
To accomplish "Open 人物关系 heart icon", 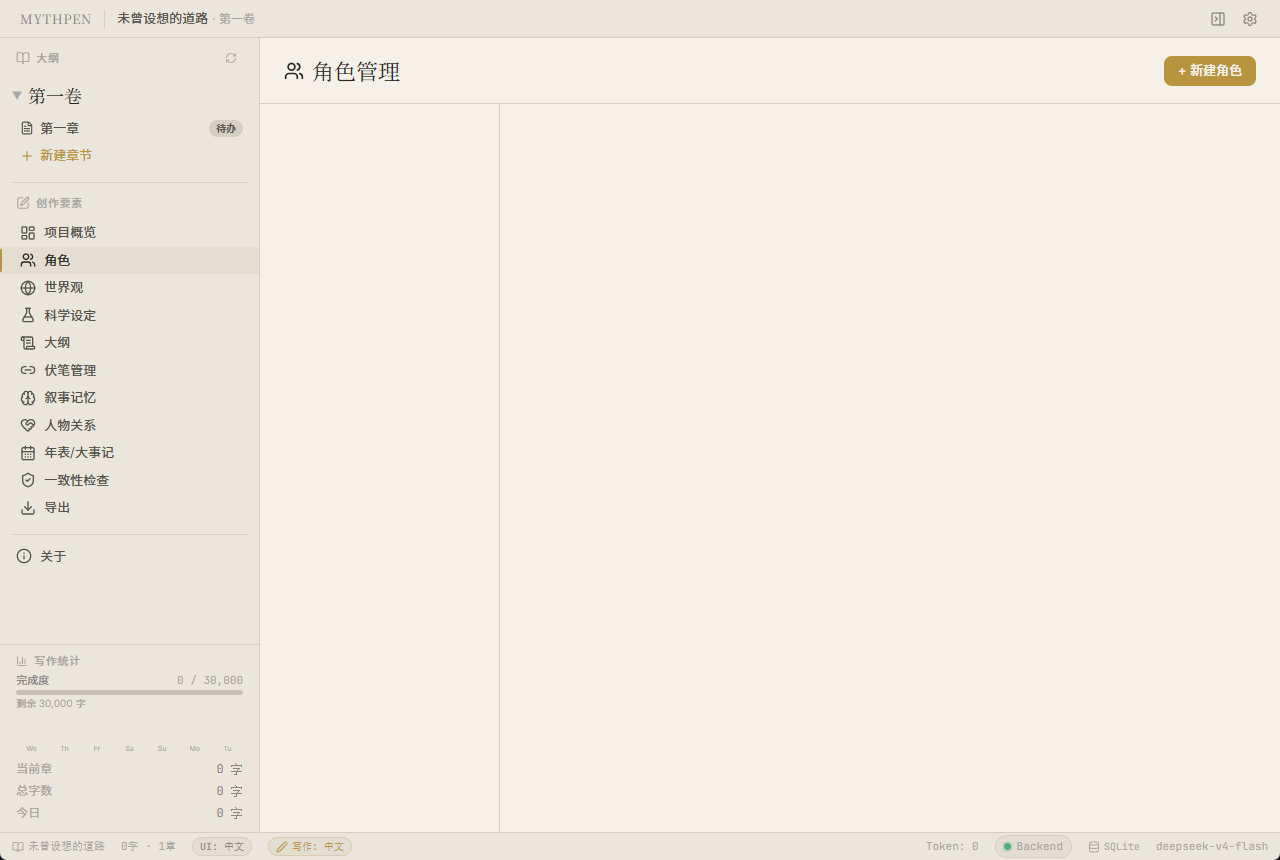I will [x=28, y=425].
